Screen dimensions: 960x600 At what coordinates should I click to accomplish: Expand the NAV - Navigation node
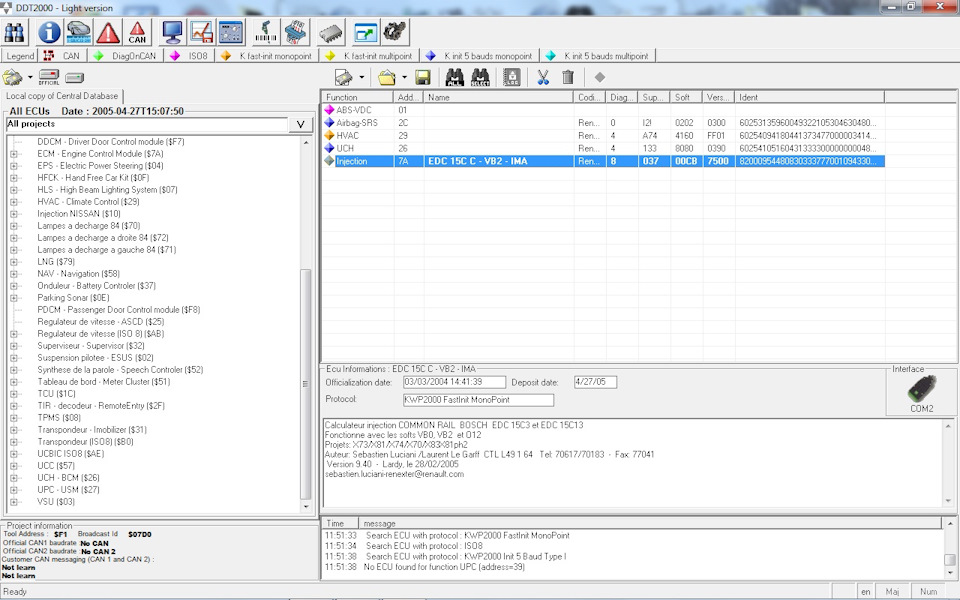click(14, 274)
